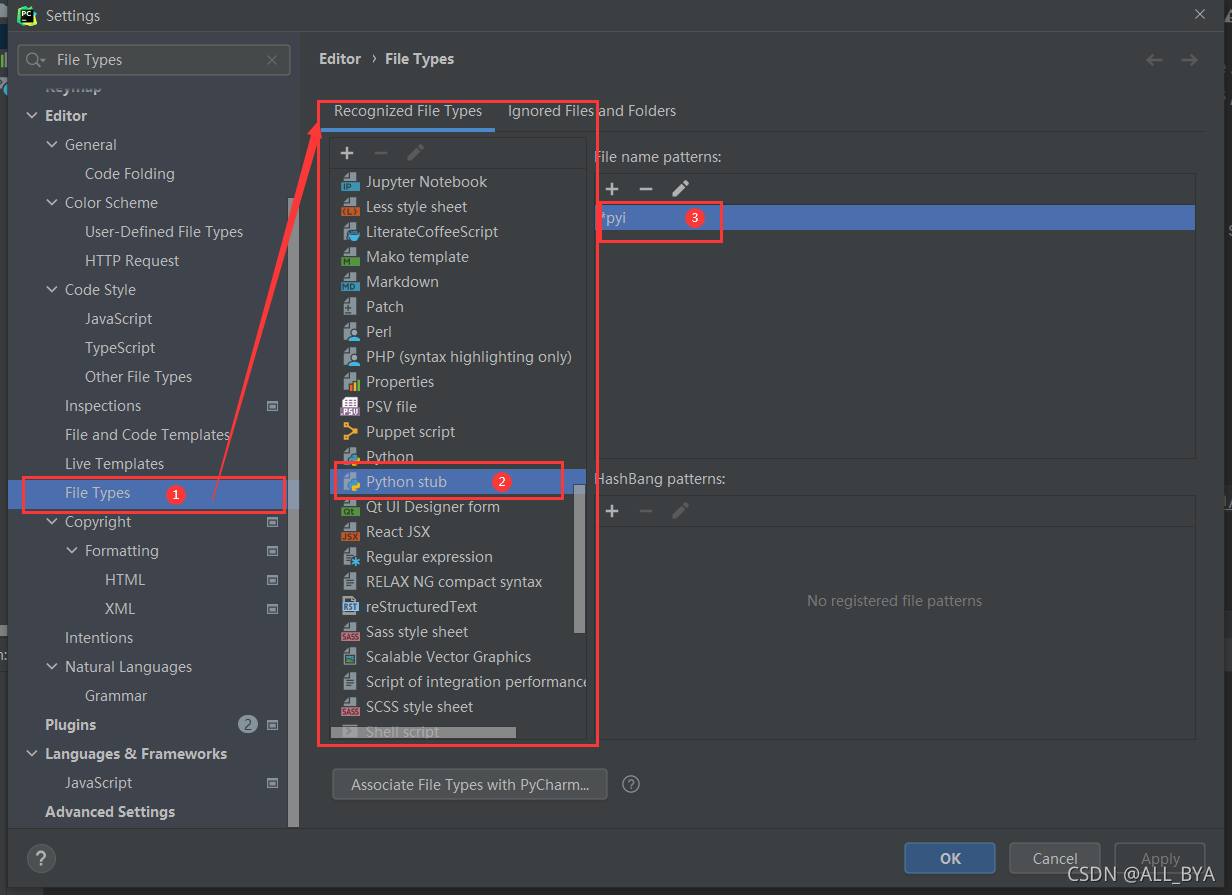The width and height of the screenshot is (1232, 895).
Task: Collapse the Code Style subsection
Action: coord(53,290)
